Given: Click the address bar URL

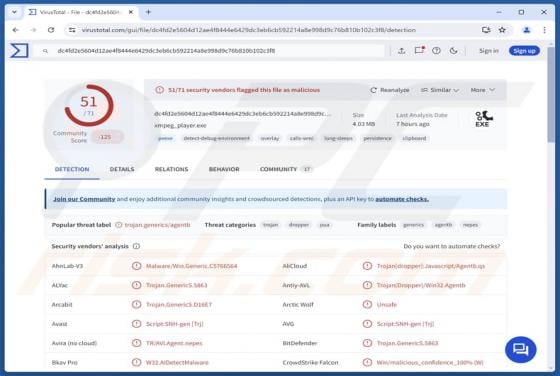Looking at the screenshot, I should click(249, 30).
